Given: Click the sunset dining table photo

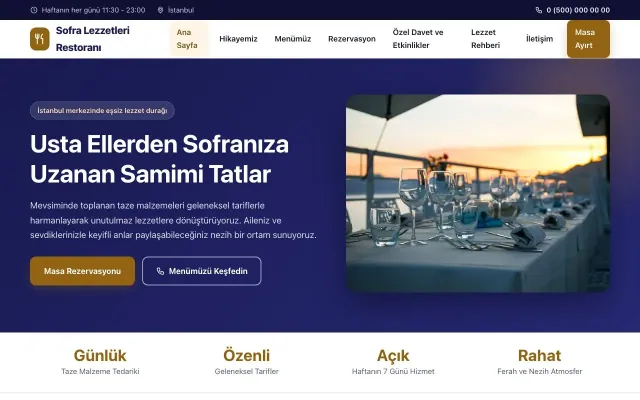Looking at the screenshot, I should (478, 193).
